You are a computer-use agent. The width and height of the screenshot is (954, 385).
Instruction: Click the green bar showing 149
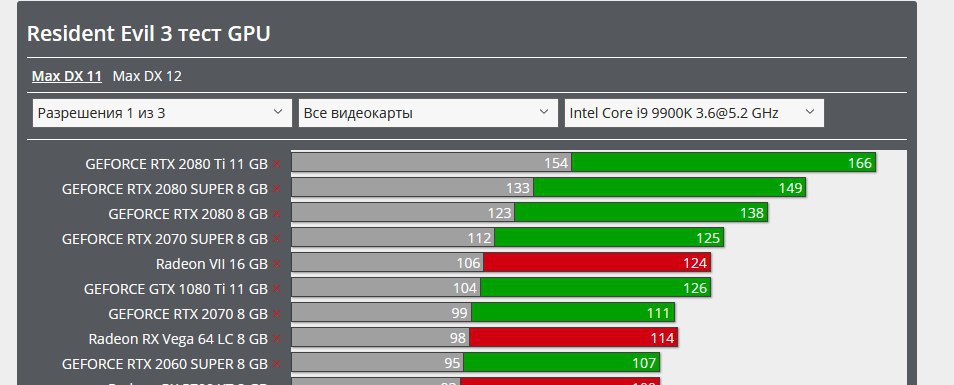click(x=669, y=187)
